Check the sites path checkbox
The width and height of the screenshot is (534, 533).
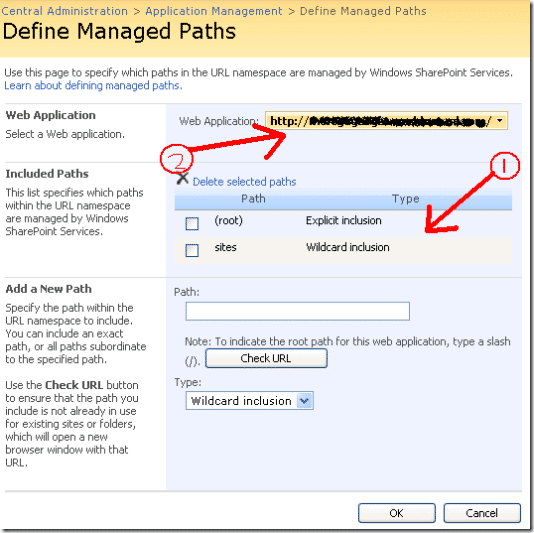pos(192,250)
